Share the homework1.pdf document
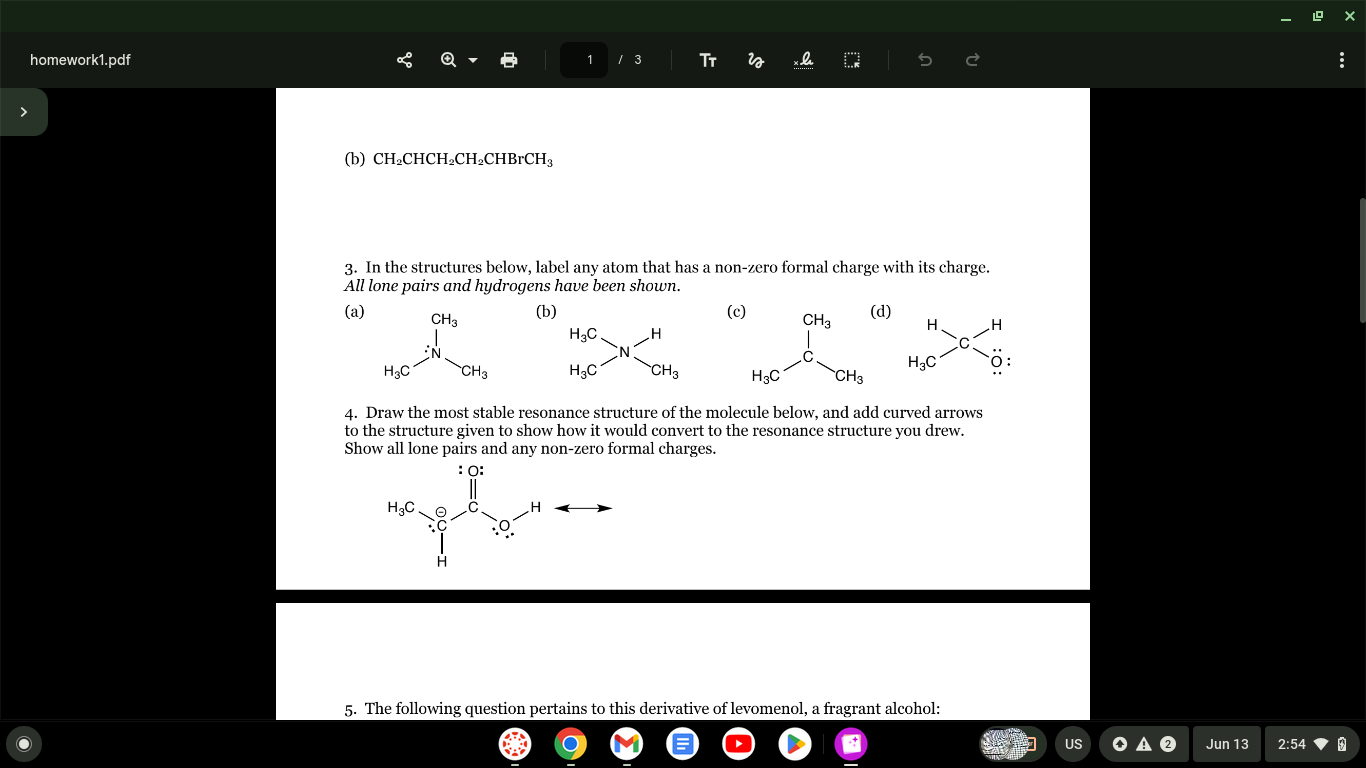The height and width of the screenshot is (768, 1366). [x=404, y=60]
